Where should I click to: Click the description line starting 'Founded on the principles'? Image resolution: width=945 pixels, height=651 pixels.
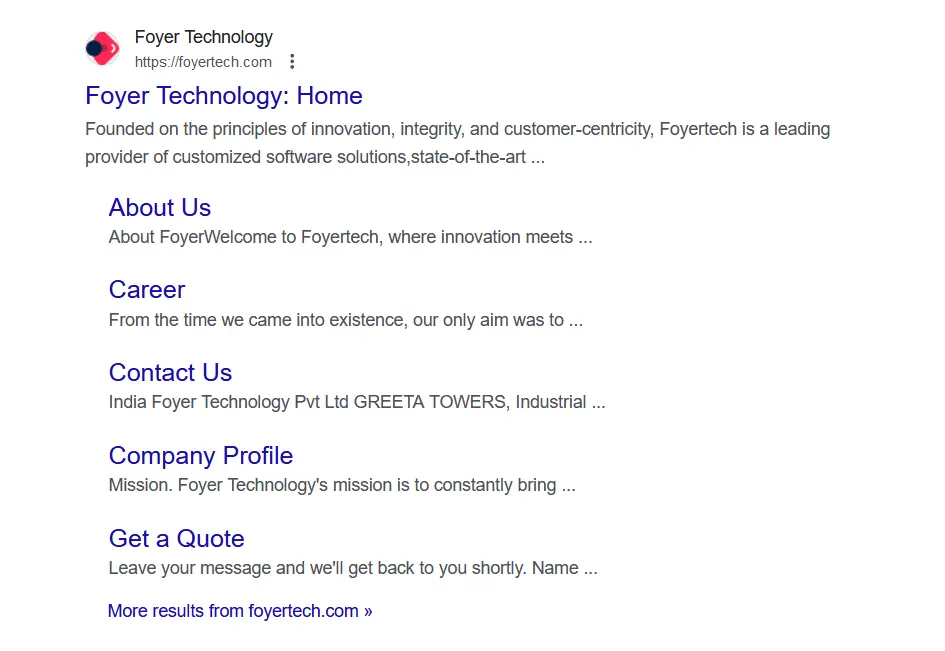(x=457, y=129)
